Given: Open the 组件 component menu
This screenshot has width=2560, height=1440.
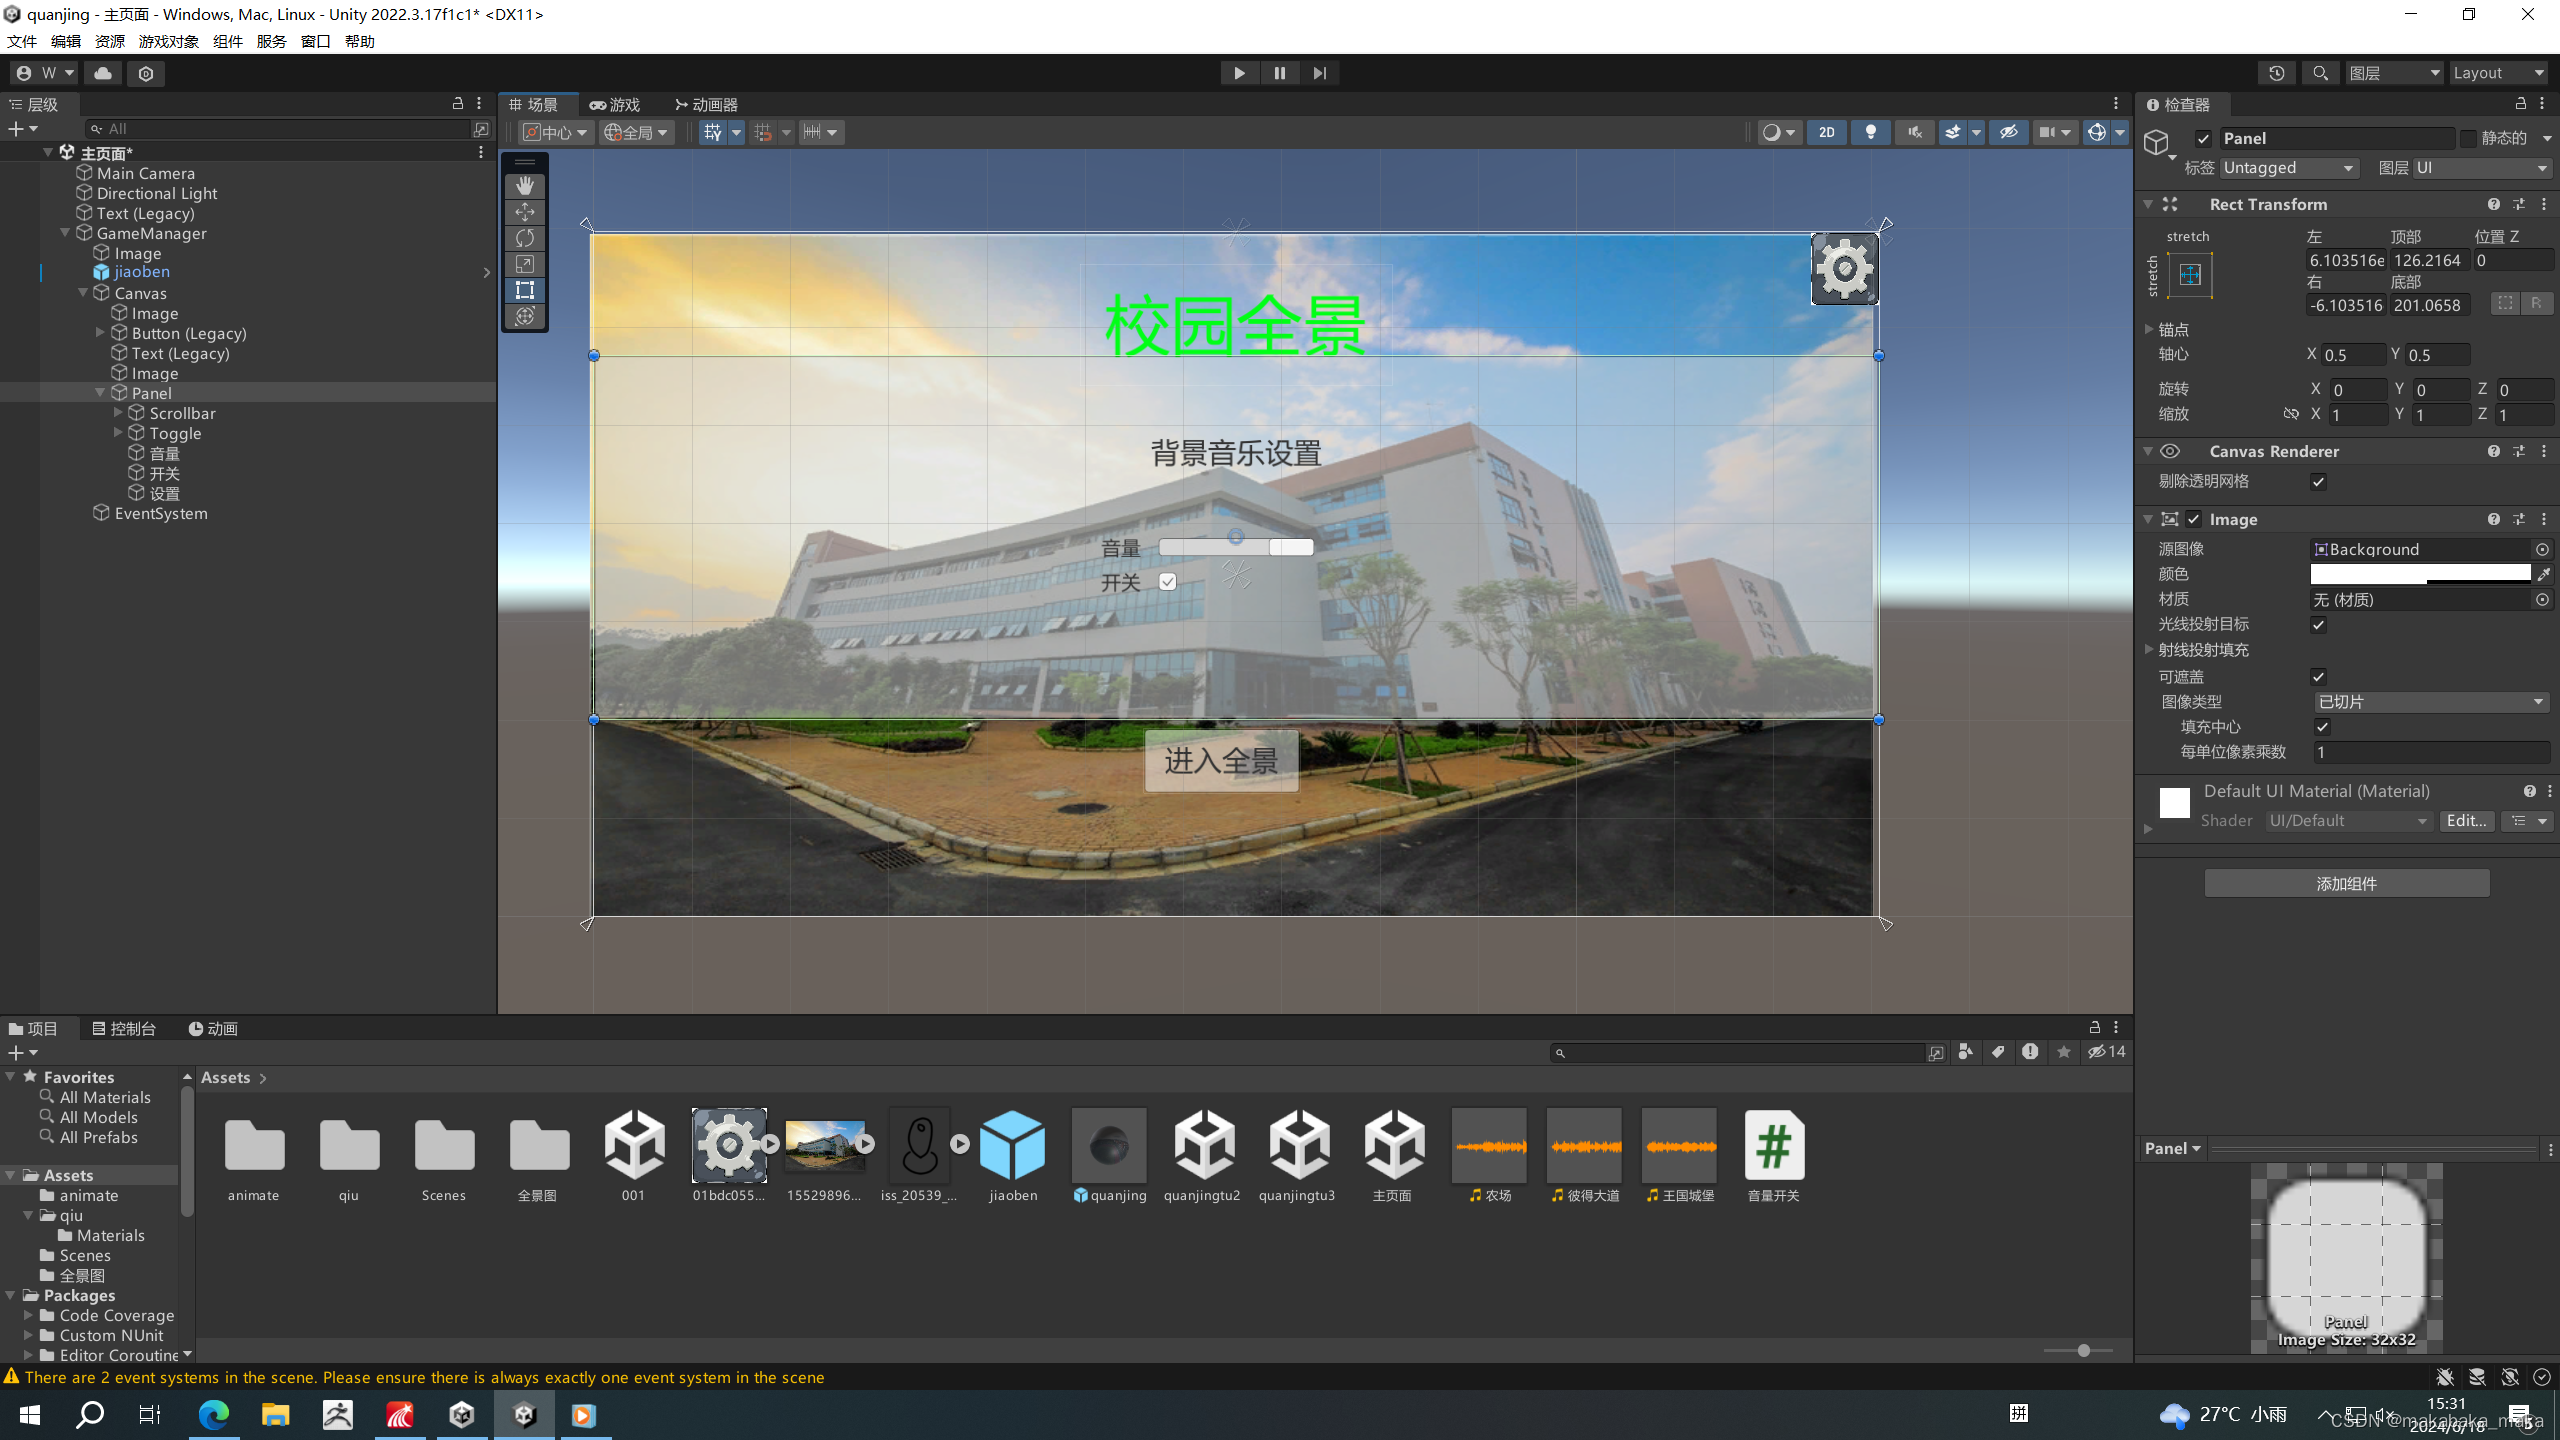Looking at the screenshot, I should [x=228, y=41].
